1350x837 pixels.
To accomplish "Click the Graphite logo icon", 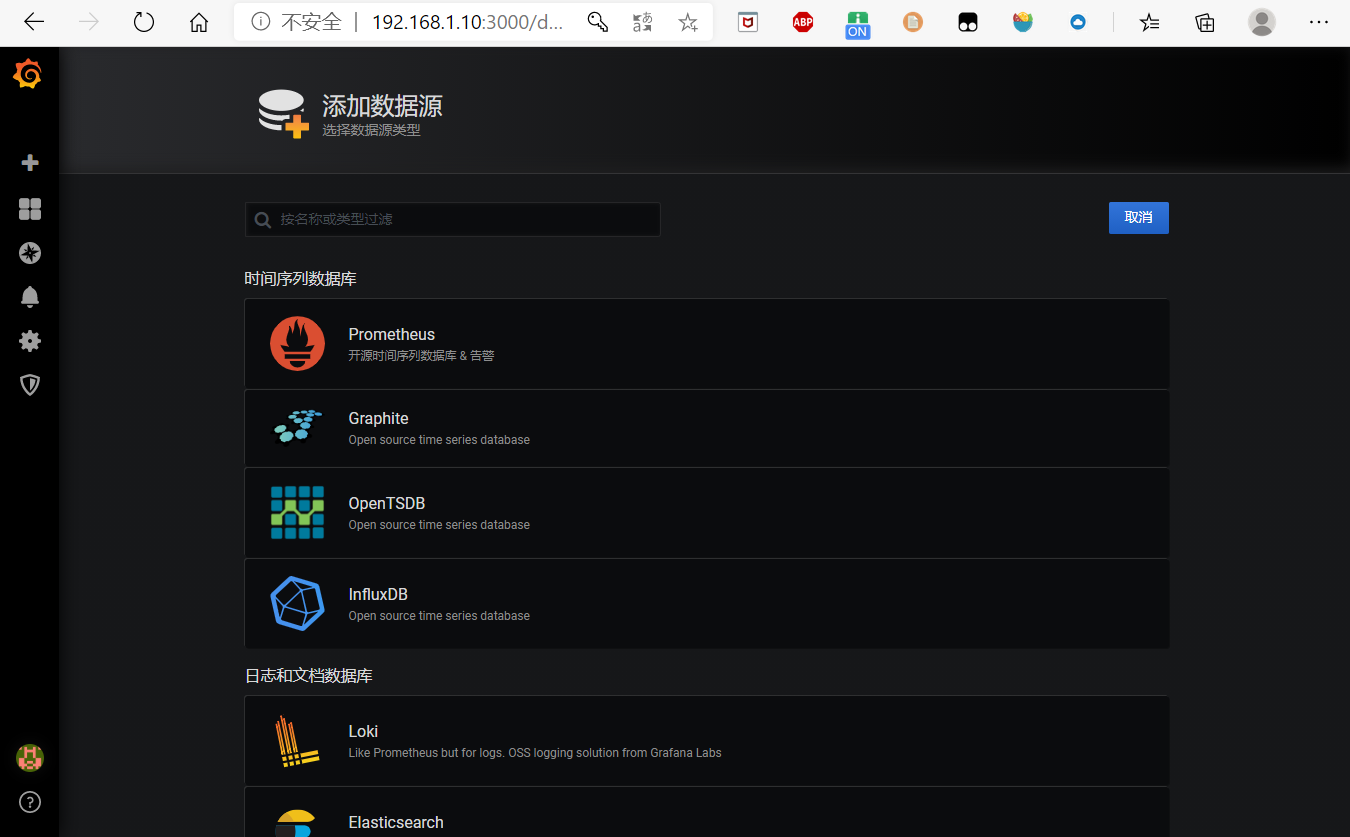I will click(297, 427).
